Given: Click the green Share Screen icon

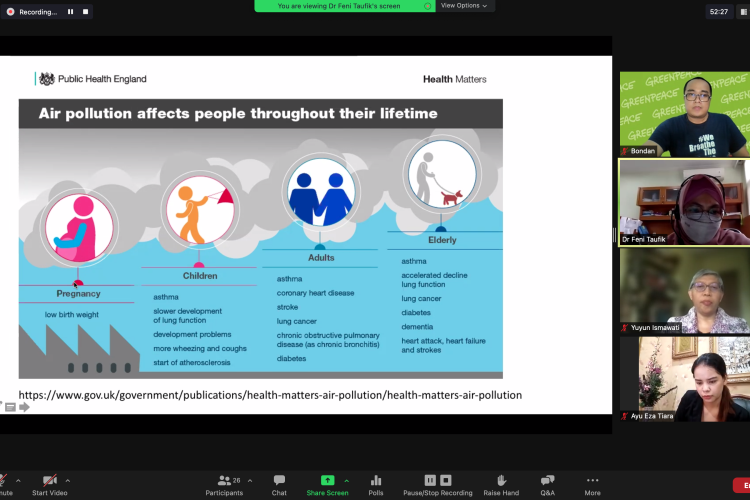Looking at the screenshot, I should pyautogui.click(x=327, y=481).
